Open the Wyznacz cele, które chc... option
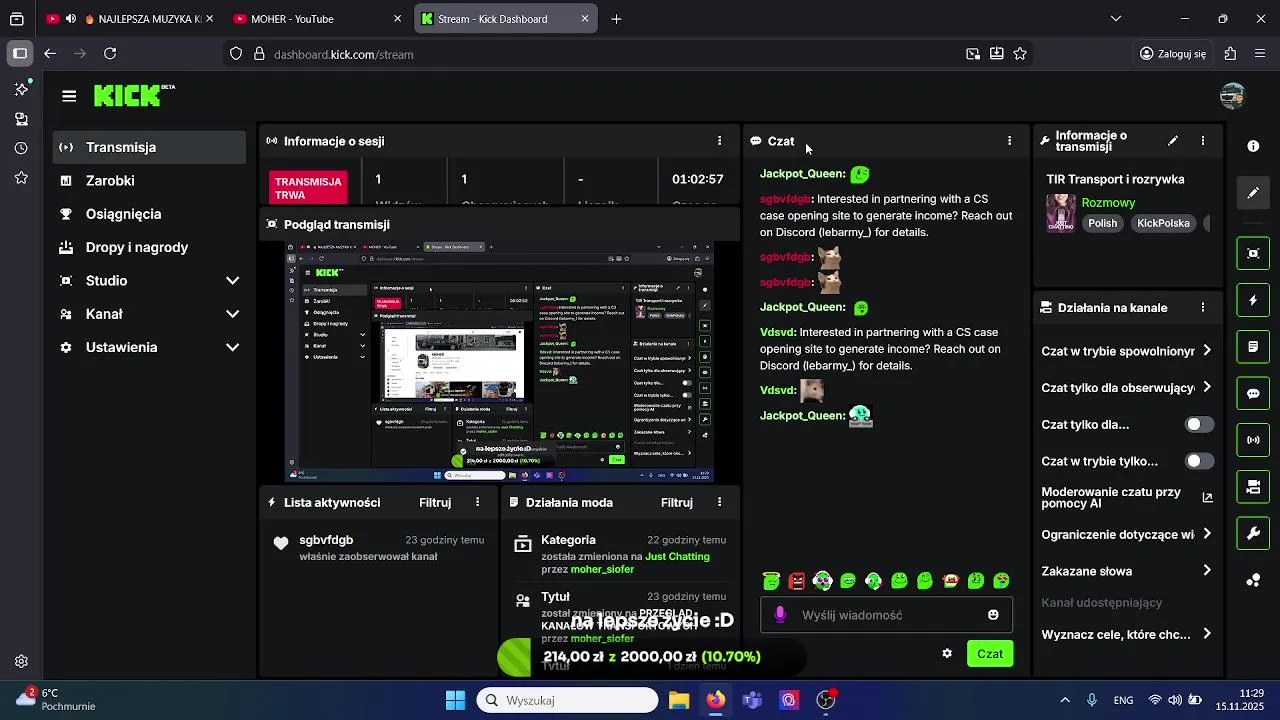The width and height of the screenshot is (1280, 720). pos(1127,634)
